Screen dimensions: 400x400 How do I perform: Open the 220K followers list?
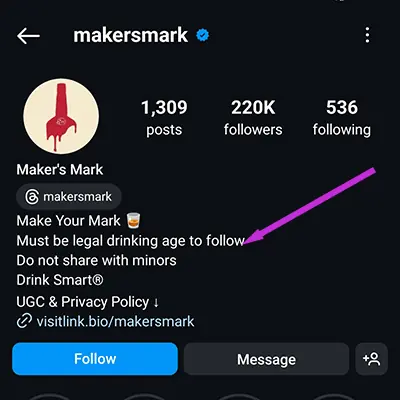pos(253,118)
